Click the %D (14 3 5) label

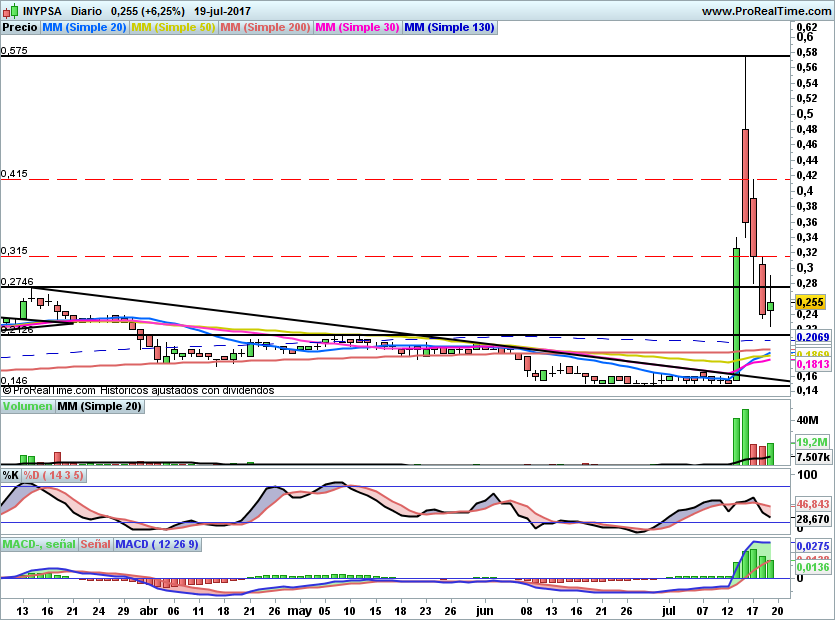click(x=54, y=475)
